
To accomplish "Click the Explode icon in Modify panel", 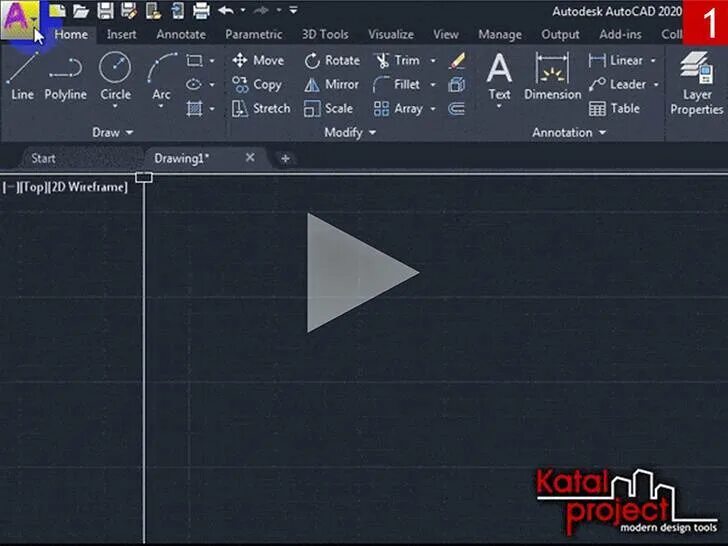I will click(x=457, y=84).
